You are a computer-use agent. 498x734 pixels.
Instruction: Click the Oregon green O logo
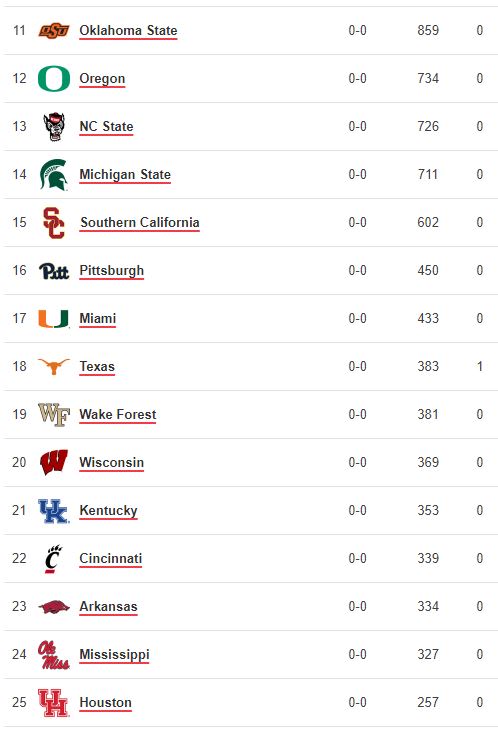coord(54,78)
